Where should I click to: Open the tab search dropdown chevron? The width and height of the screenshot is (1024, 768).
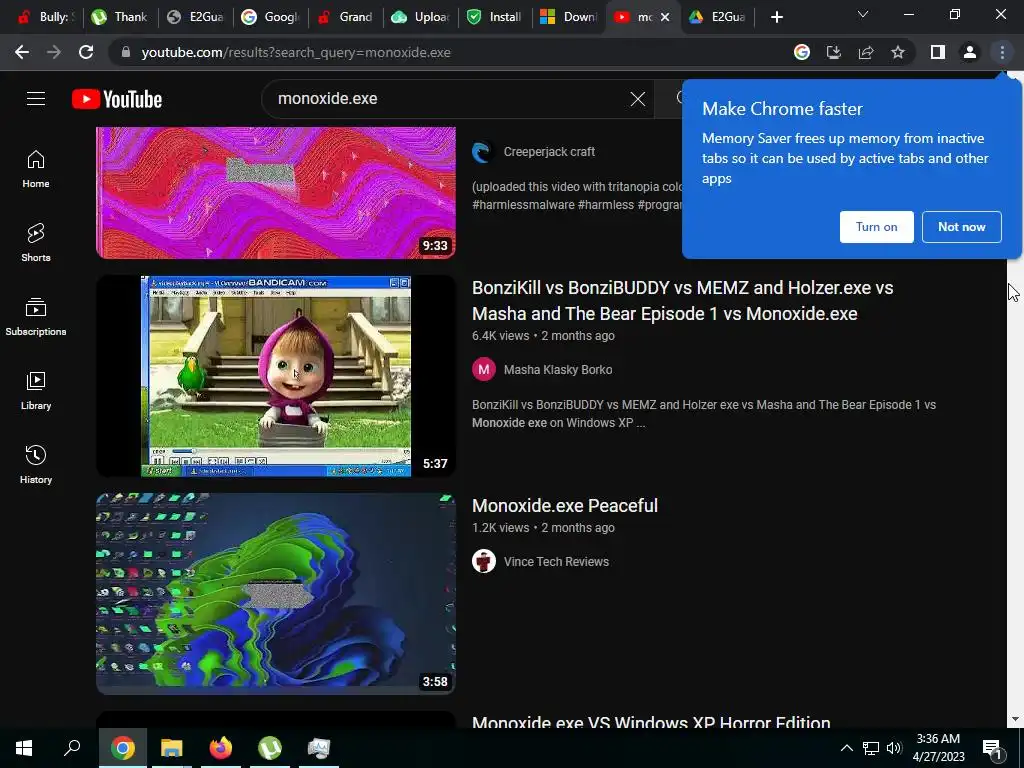[x=863, y=14]
